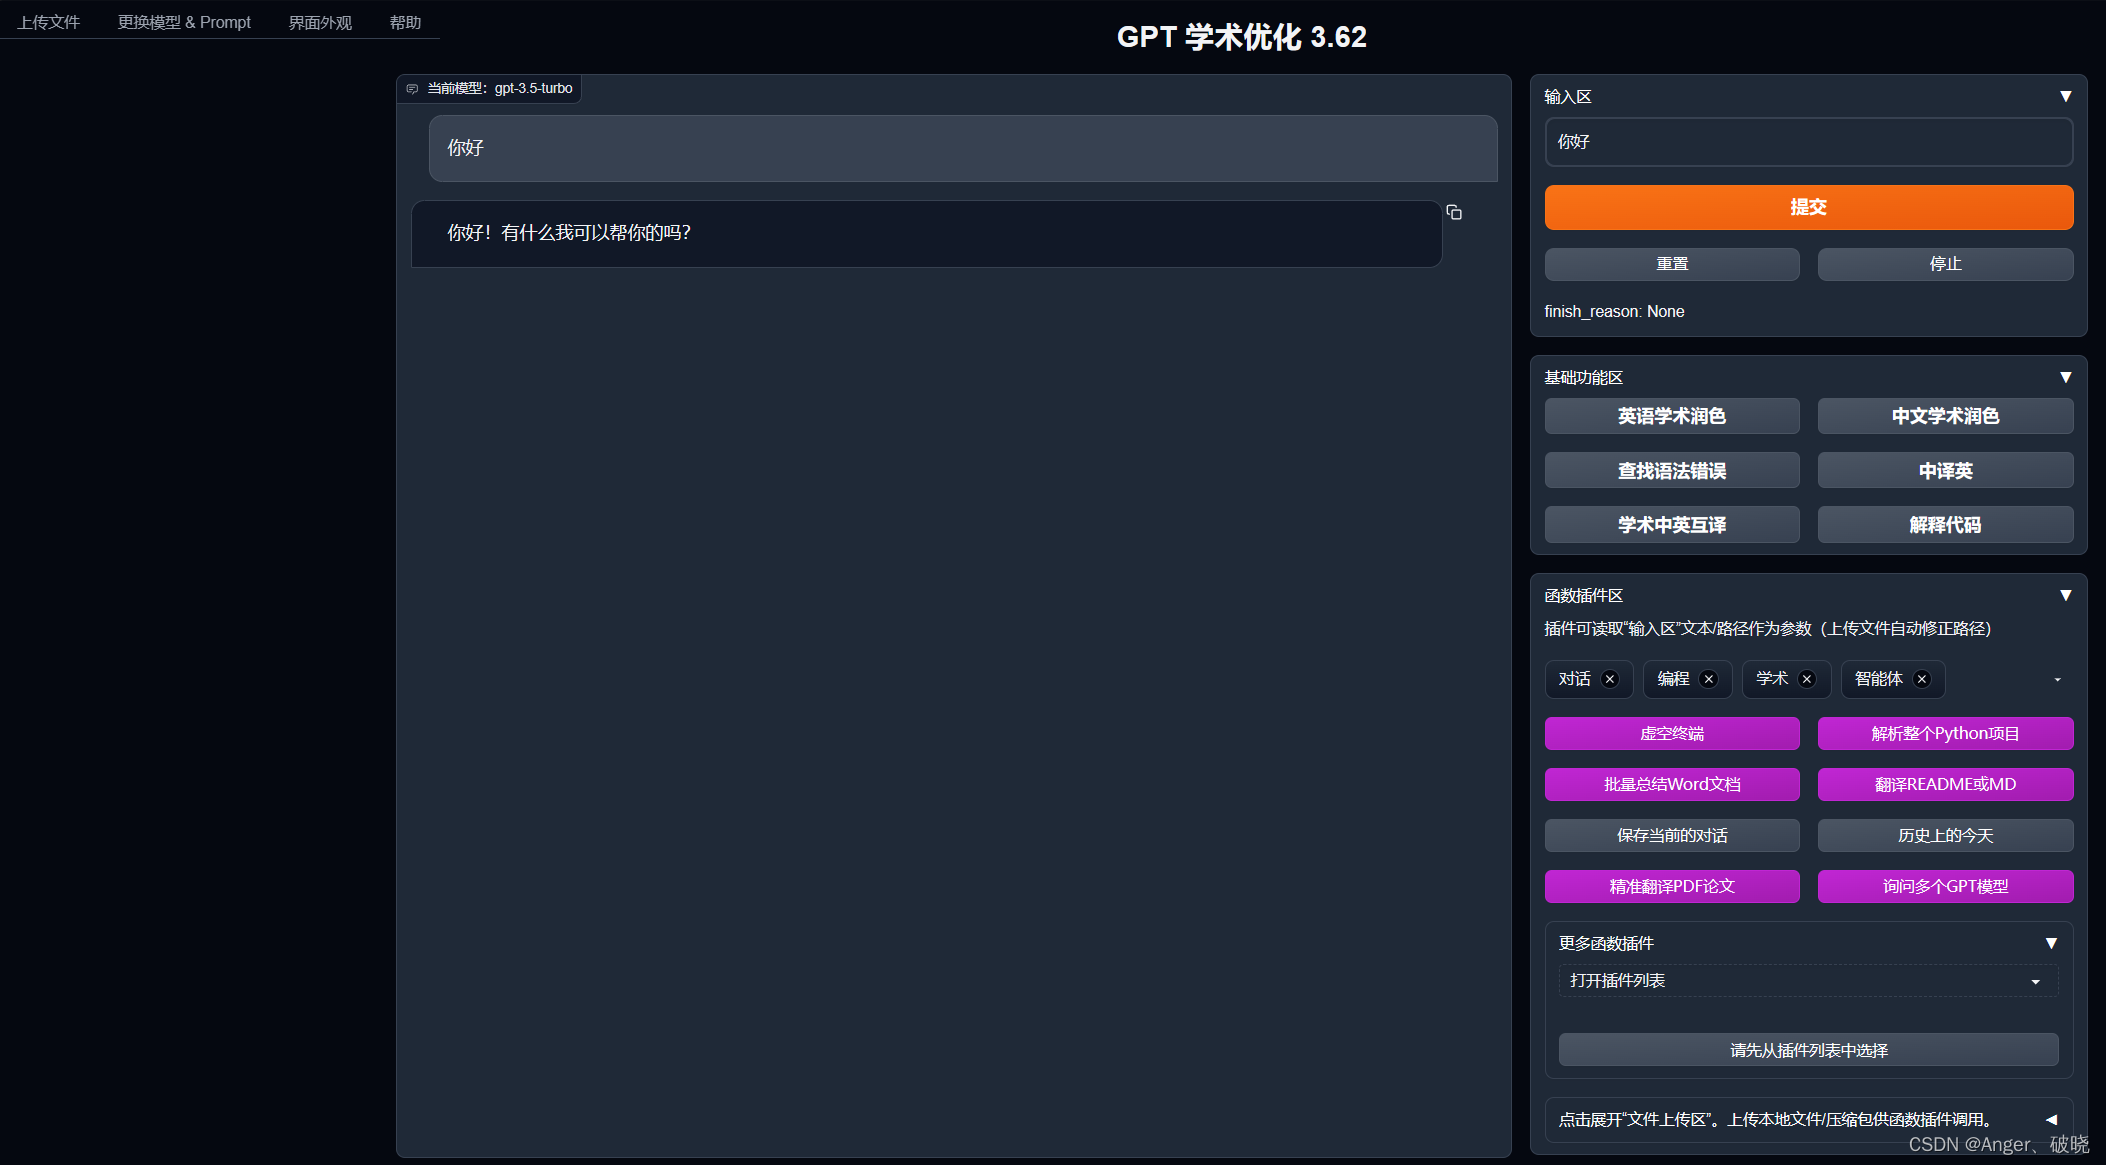Expand the 文件上传区 panel

2050,1119
